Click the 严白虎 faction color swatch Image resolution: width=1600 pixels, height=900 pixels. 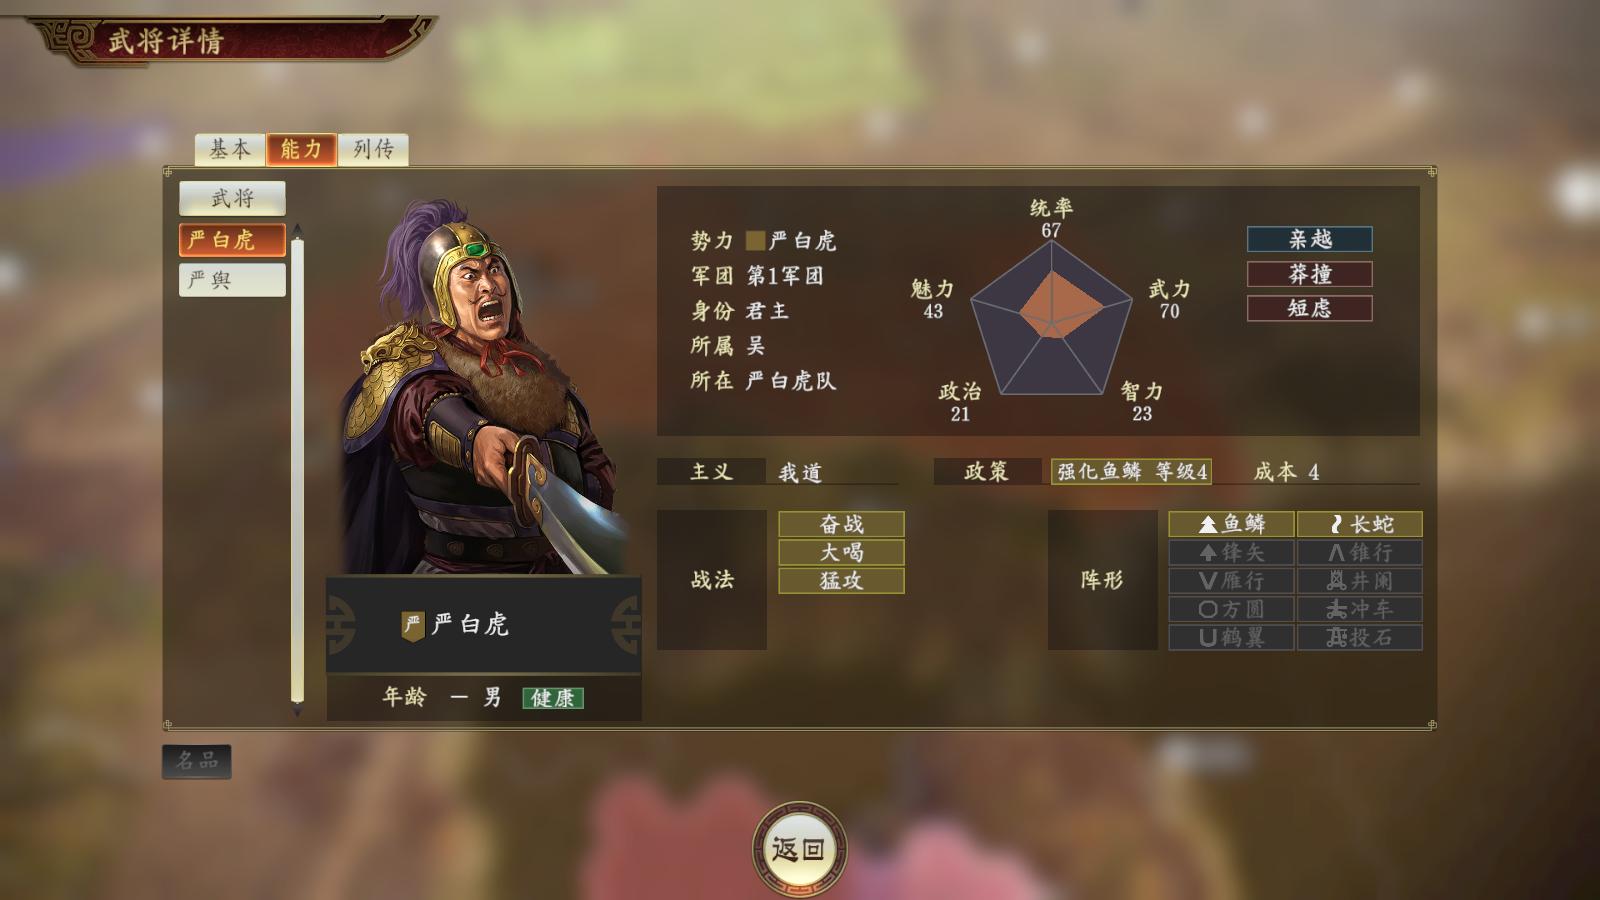tap(756, 240)
